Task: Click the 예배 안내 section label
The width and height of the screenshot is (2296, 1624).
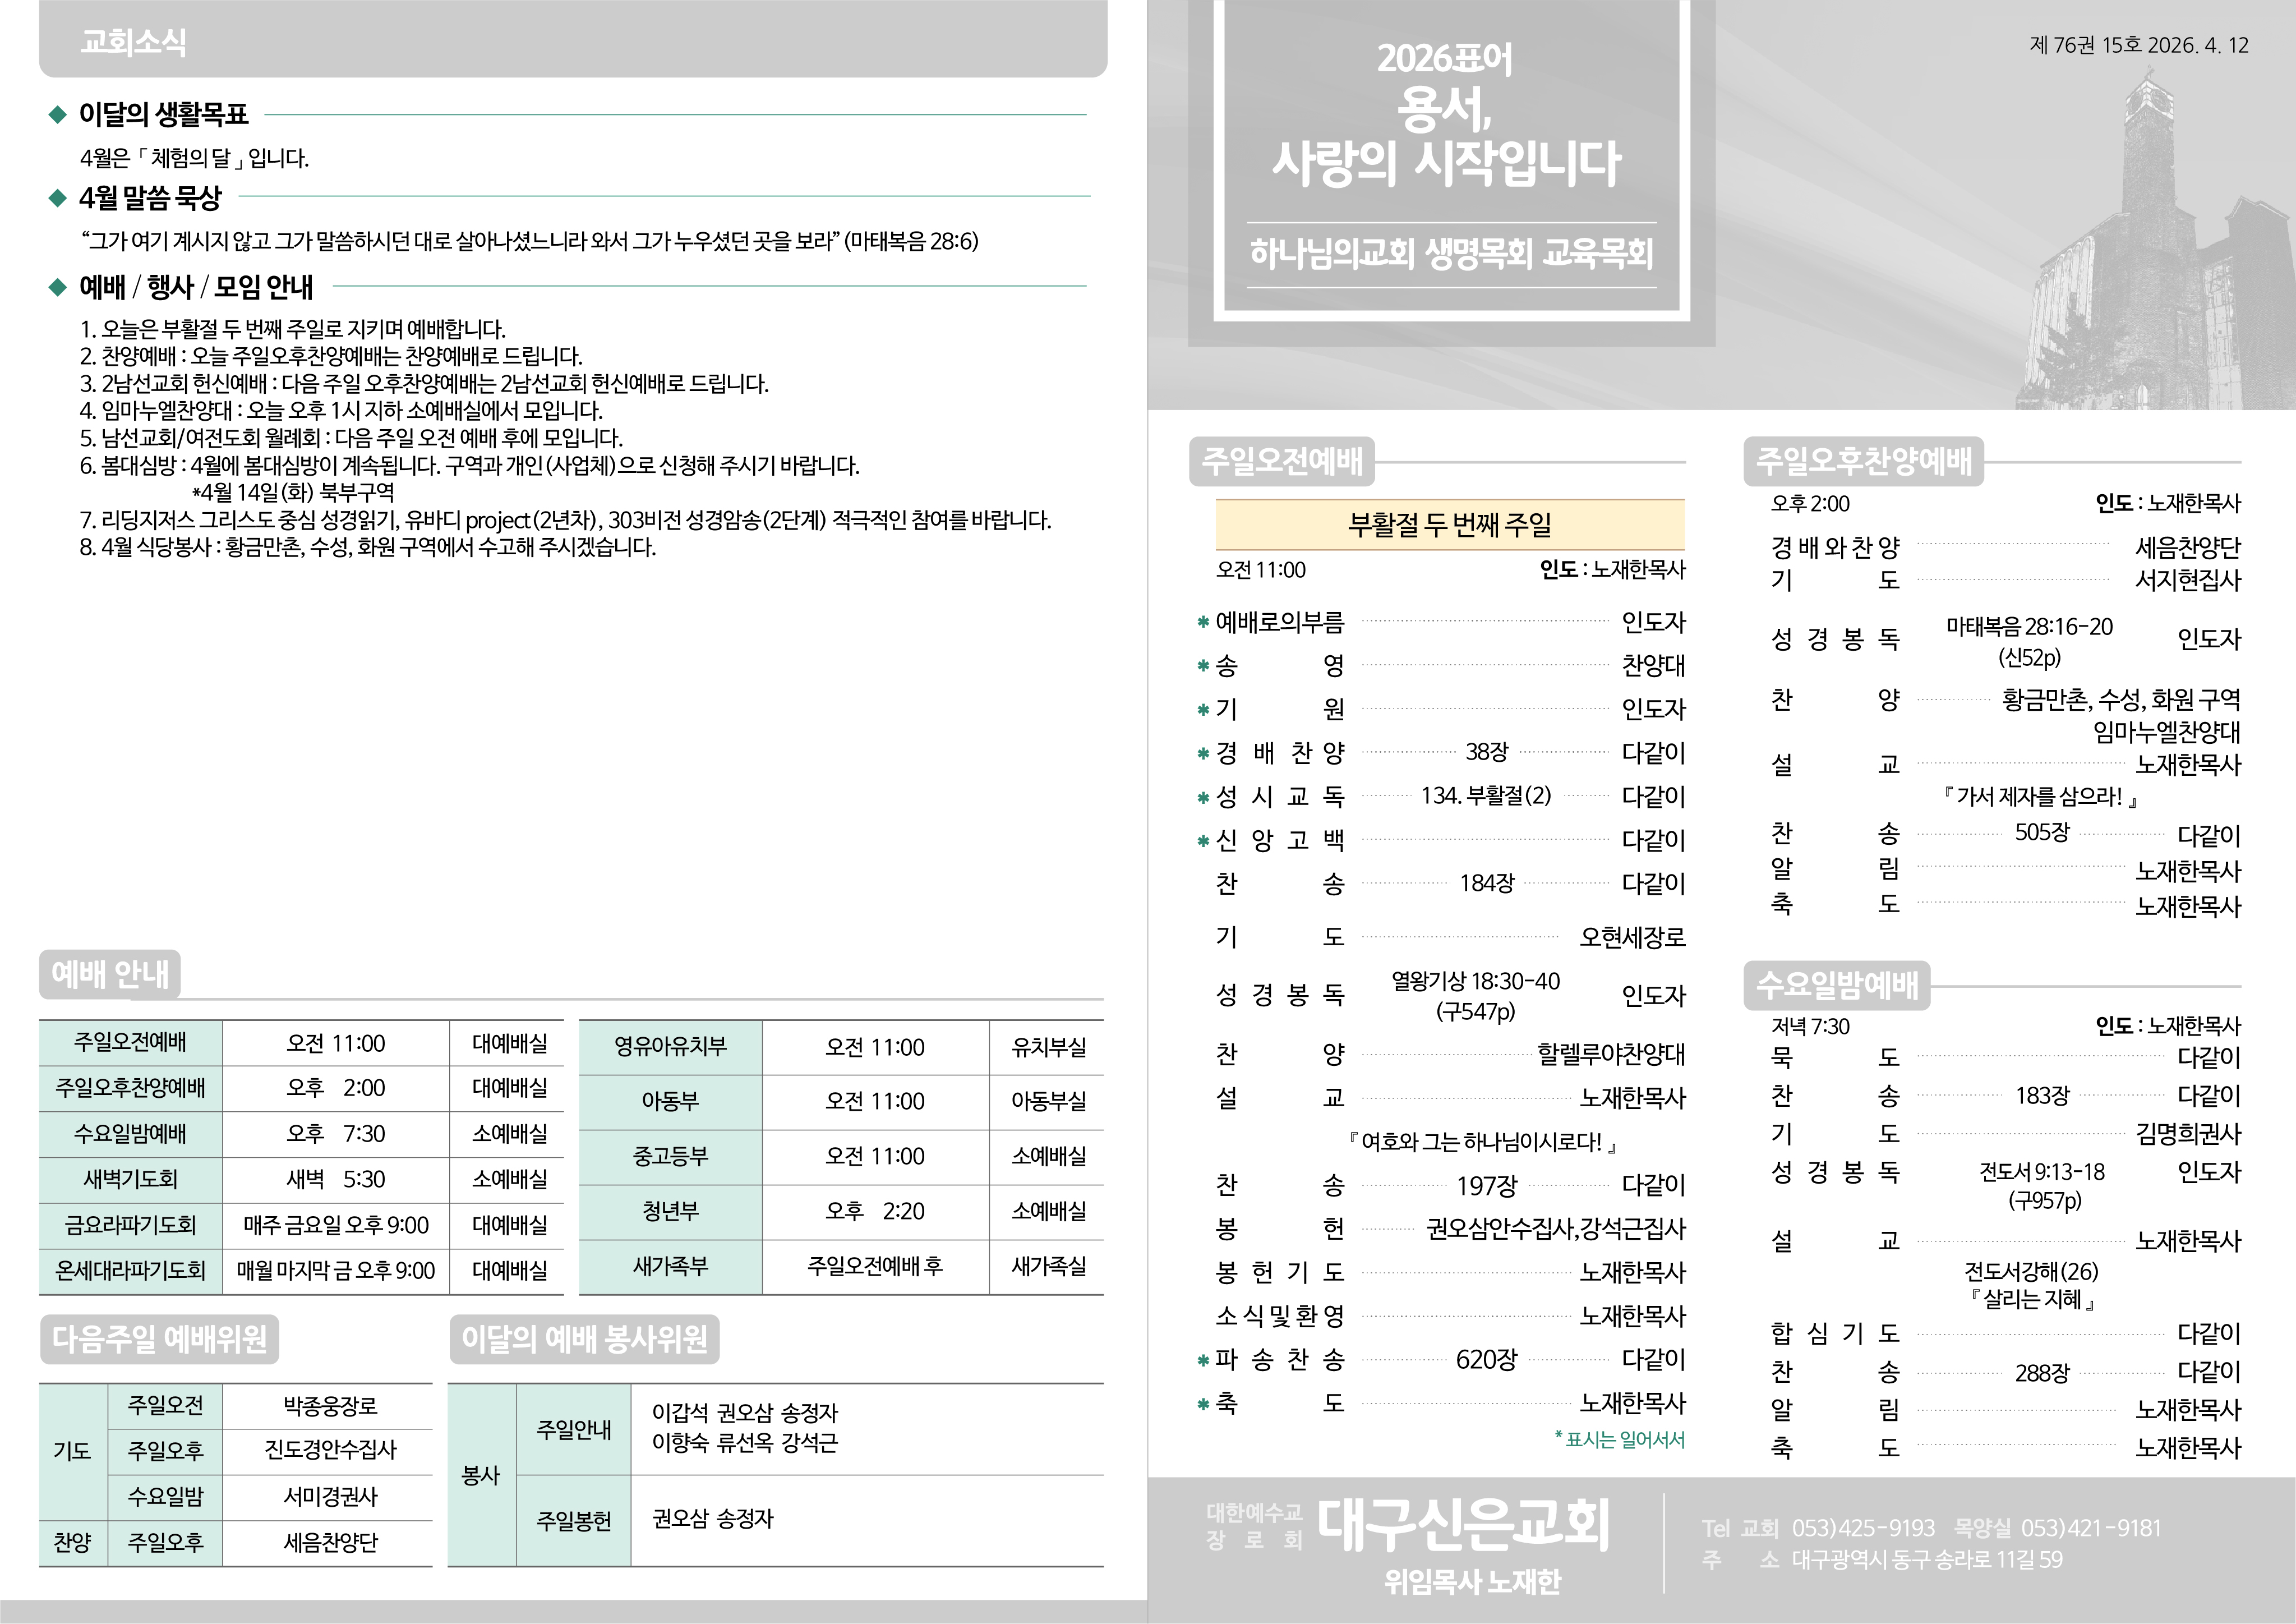Action: 110,974
